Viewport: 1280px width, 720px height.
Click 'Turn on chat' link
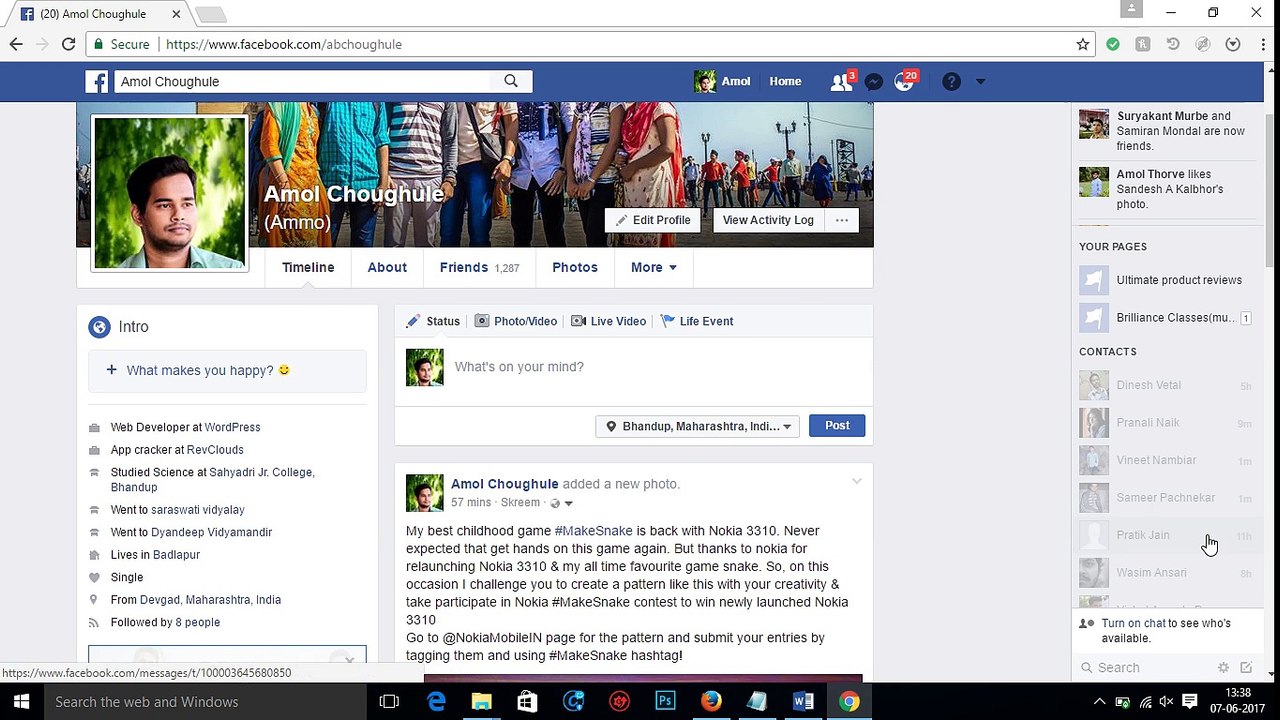click(1134, 623)
